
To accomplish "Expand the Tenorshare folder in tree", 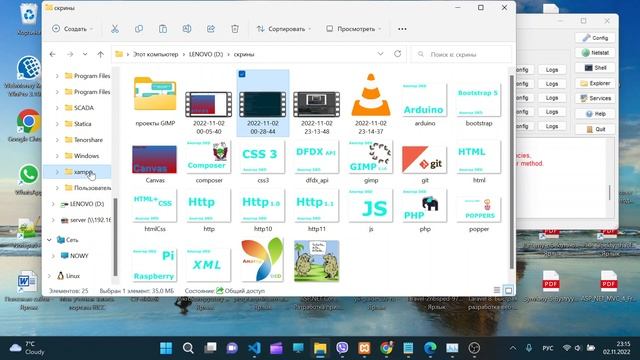I will click(57, 140).
